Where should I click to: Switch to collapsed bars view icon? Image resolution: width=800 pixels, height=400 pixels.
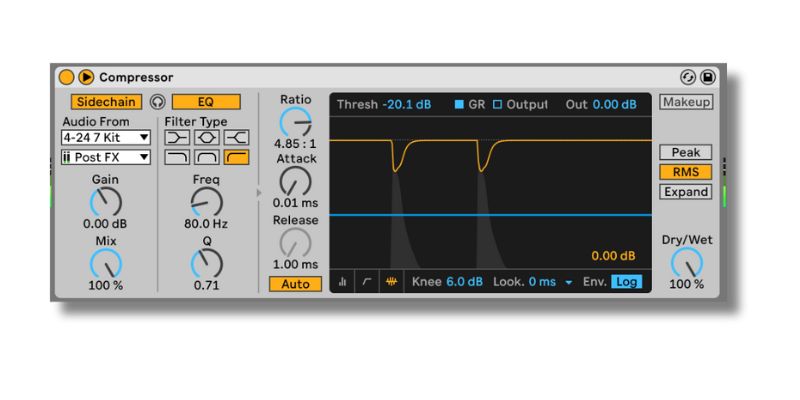[x=342, y=282]
